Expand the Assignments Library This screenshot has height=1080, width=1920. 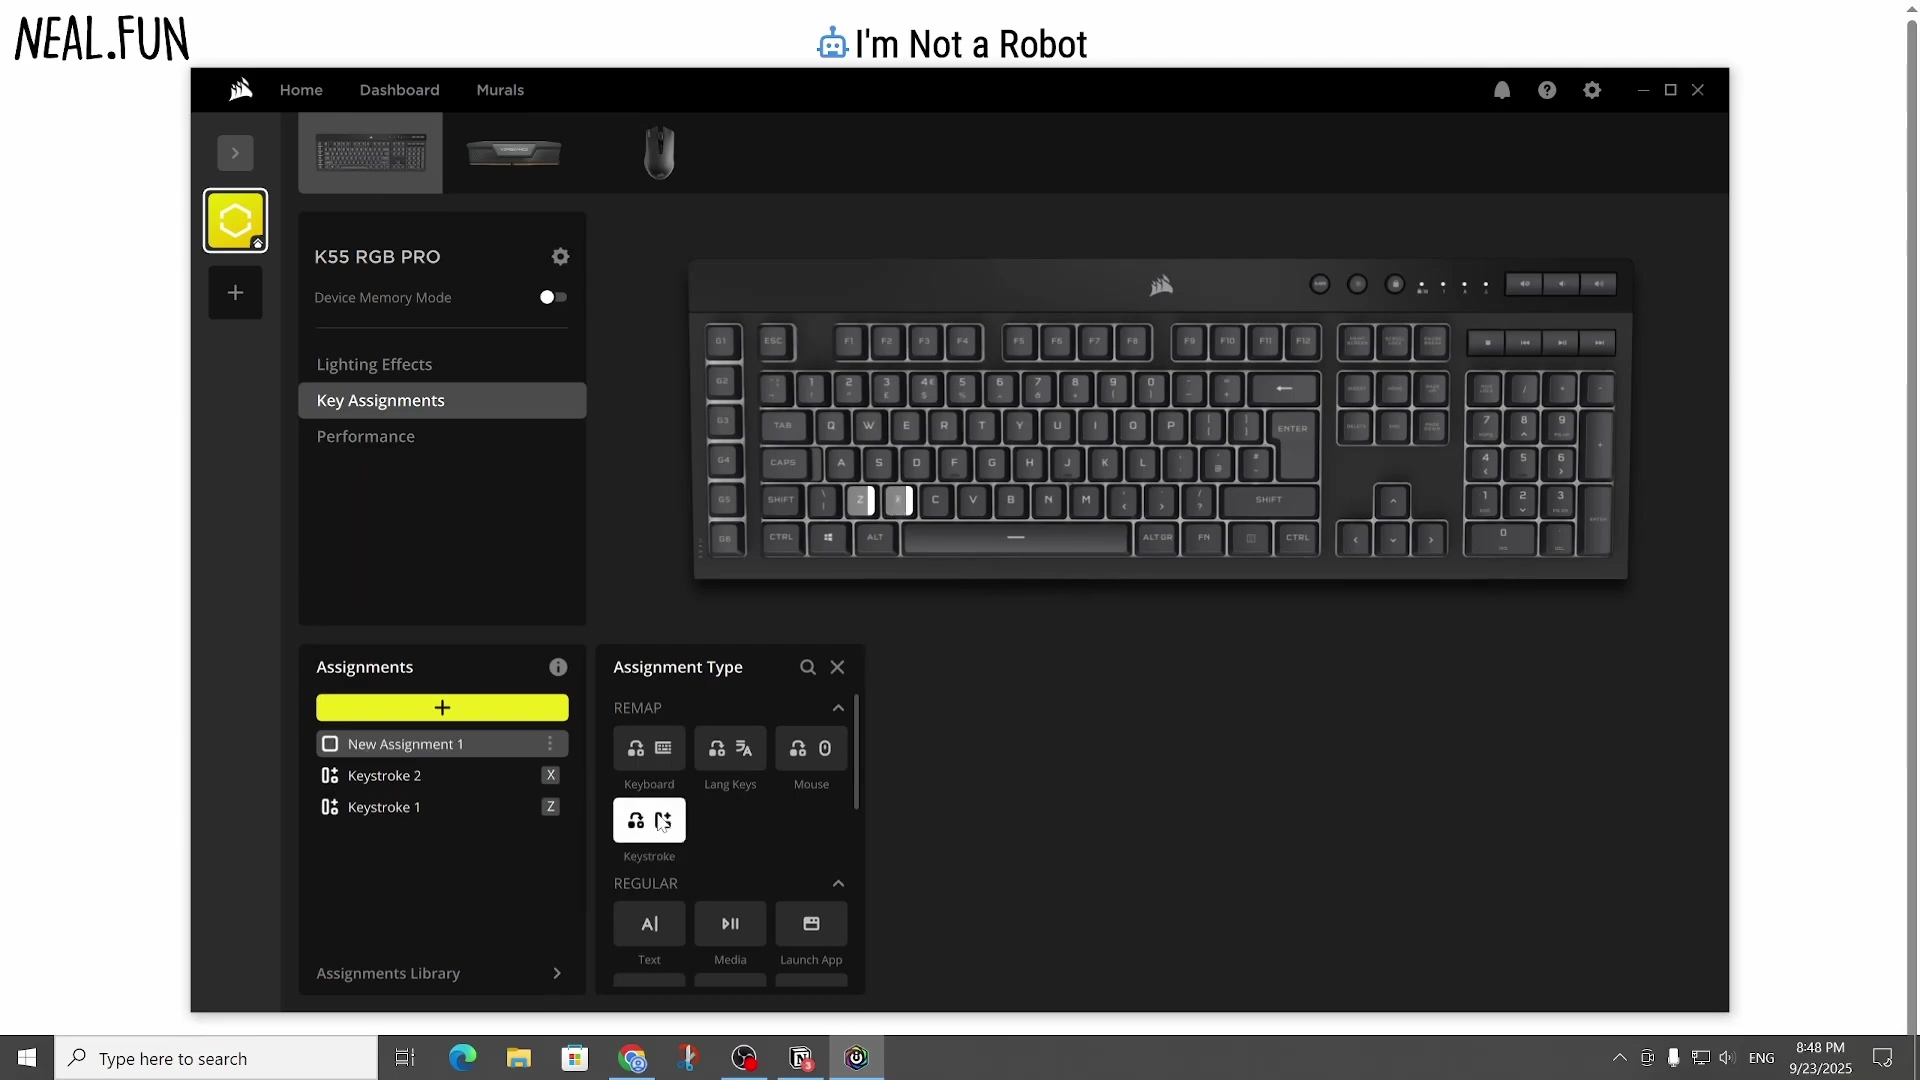point(557,973)
